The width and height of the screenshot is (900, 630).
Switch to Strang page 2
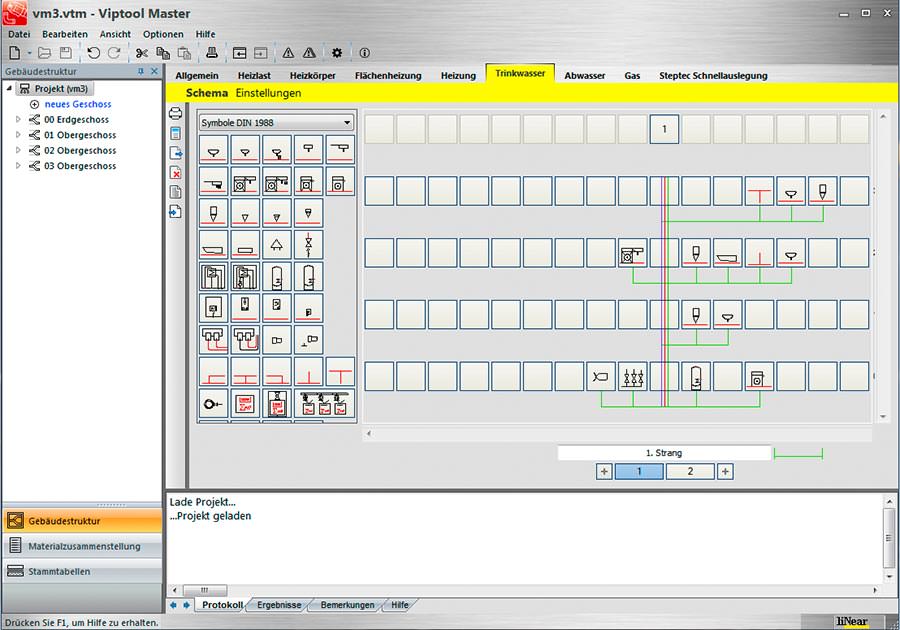tap(690, 472)
